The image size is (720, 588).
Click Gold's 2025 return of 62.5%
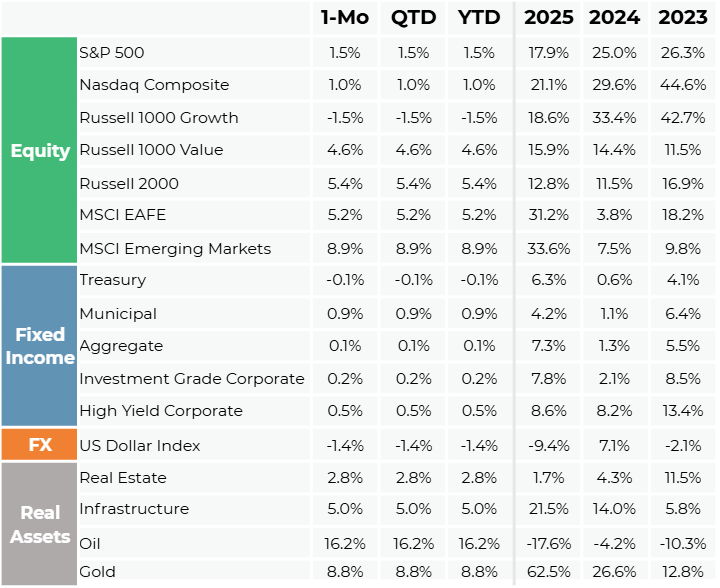coord(551,573)
